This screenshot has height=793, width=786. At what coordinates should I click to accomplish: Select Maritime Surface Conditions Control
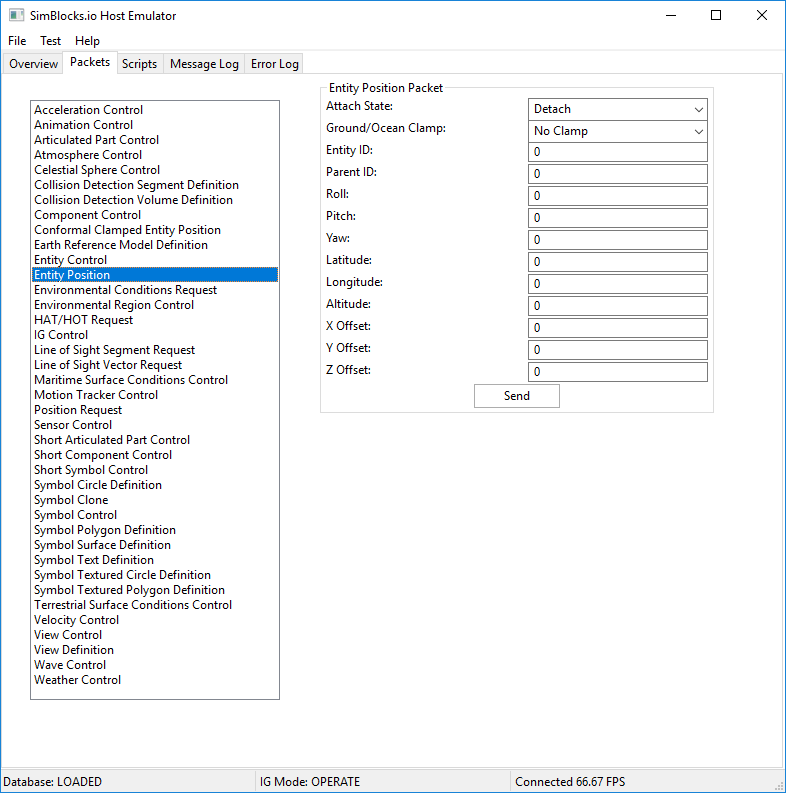[155, 380]
